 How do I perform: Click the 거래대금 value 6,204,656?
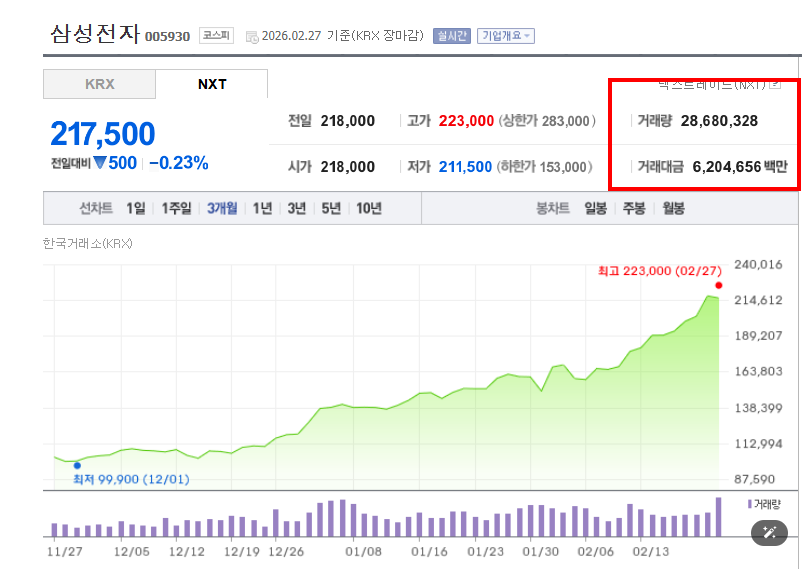pos(727,167)
